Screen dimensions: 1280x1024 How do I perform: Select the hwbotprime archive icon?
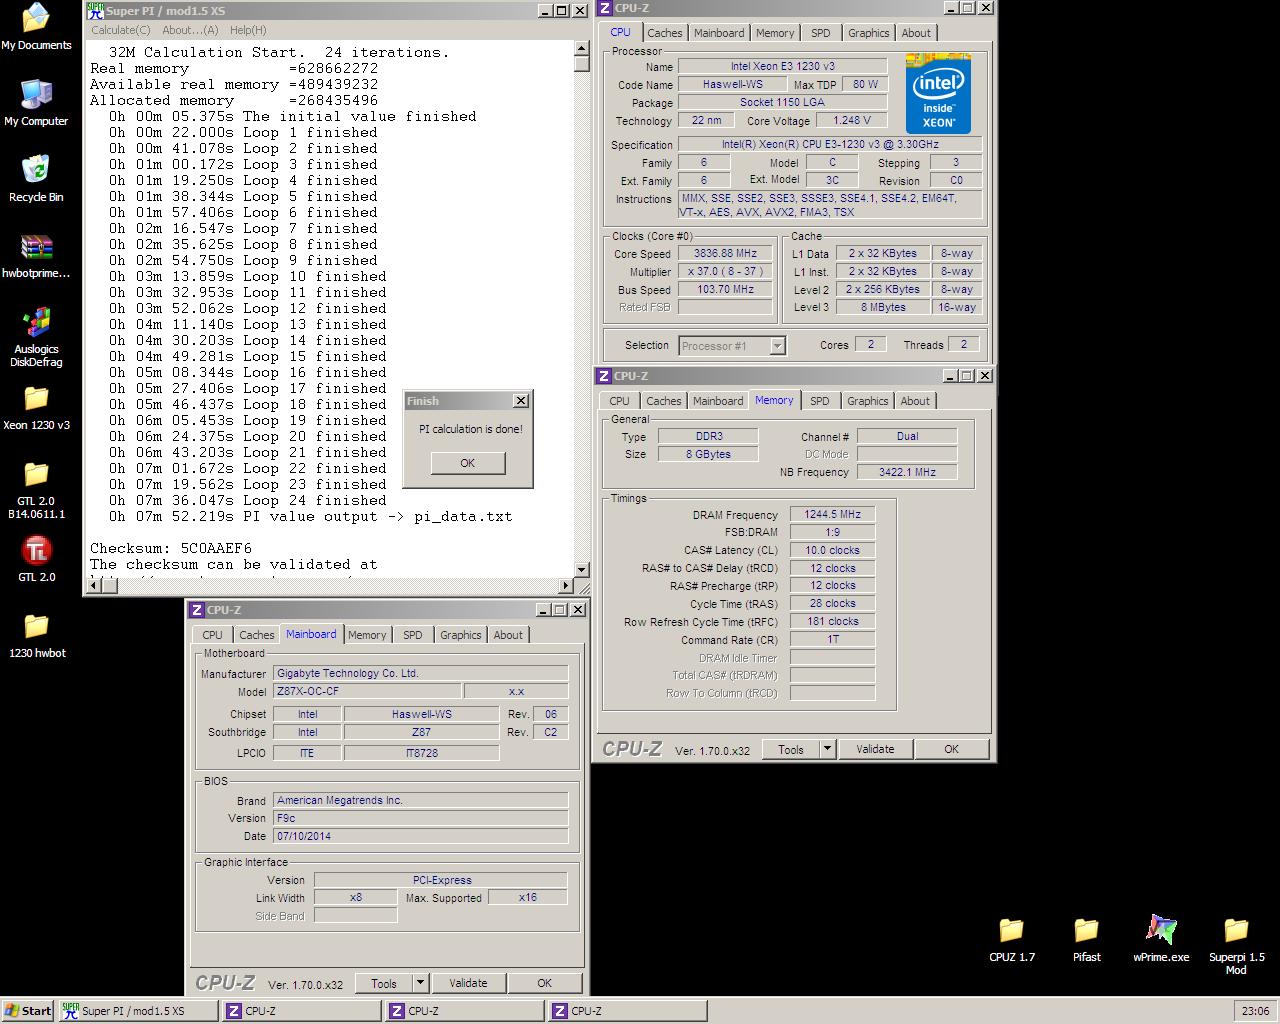coord(36,246)
